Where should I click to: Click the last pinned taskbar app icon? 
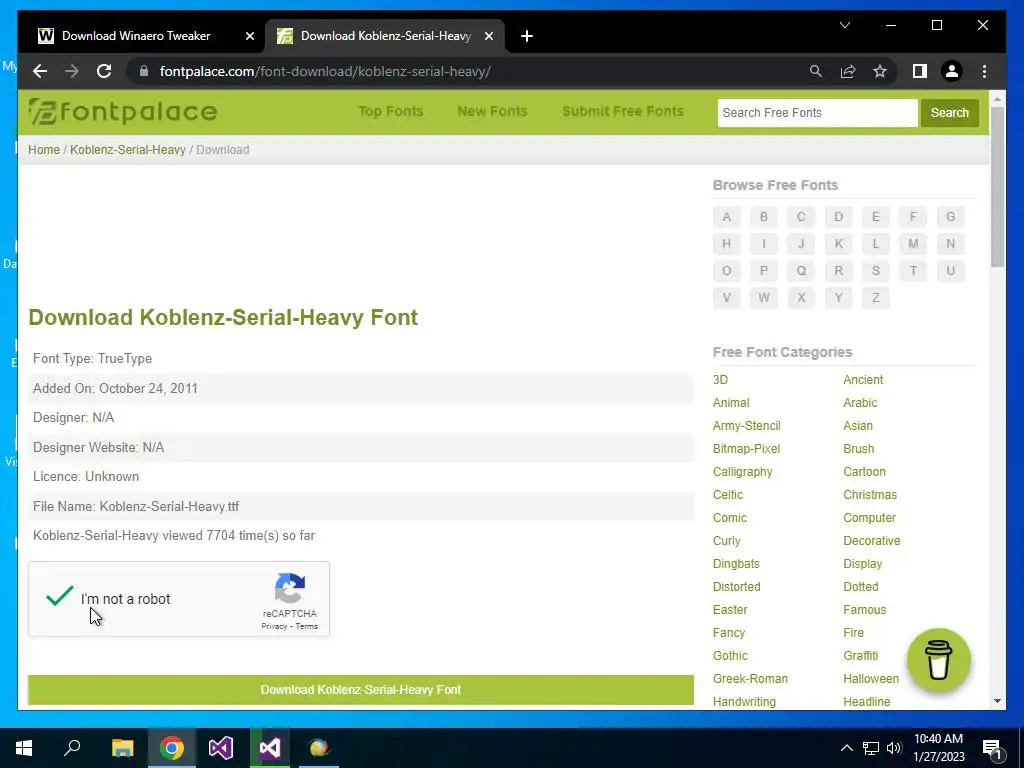319,748
